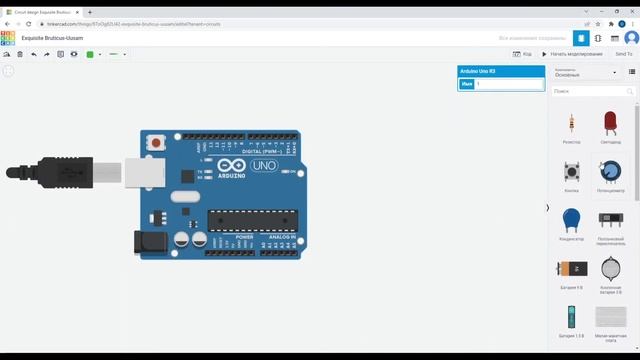Screen dimensions: 640x360
Task: Open the component list view
Action: 615,38
